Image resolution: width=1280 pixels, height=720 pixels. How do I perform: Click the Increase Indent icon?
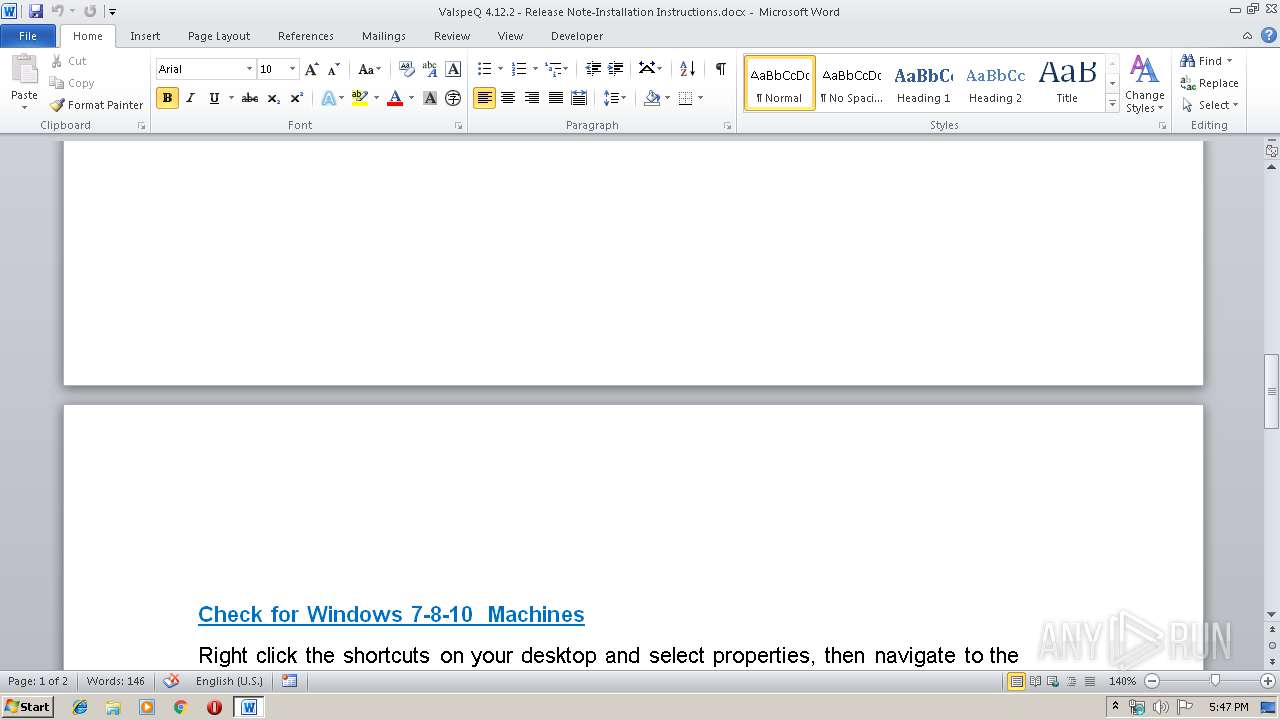pyautogui.click(x=616, y=69)
